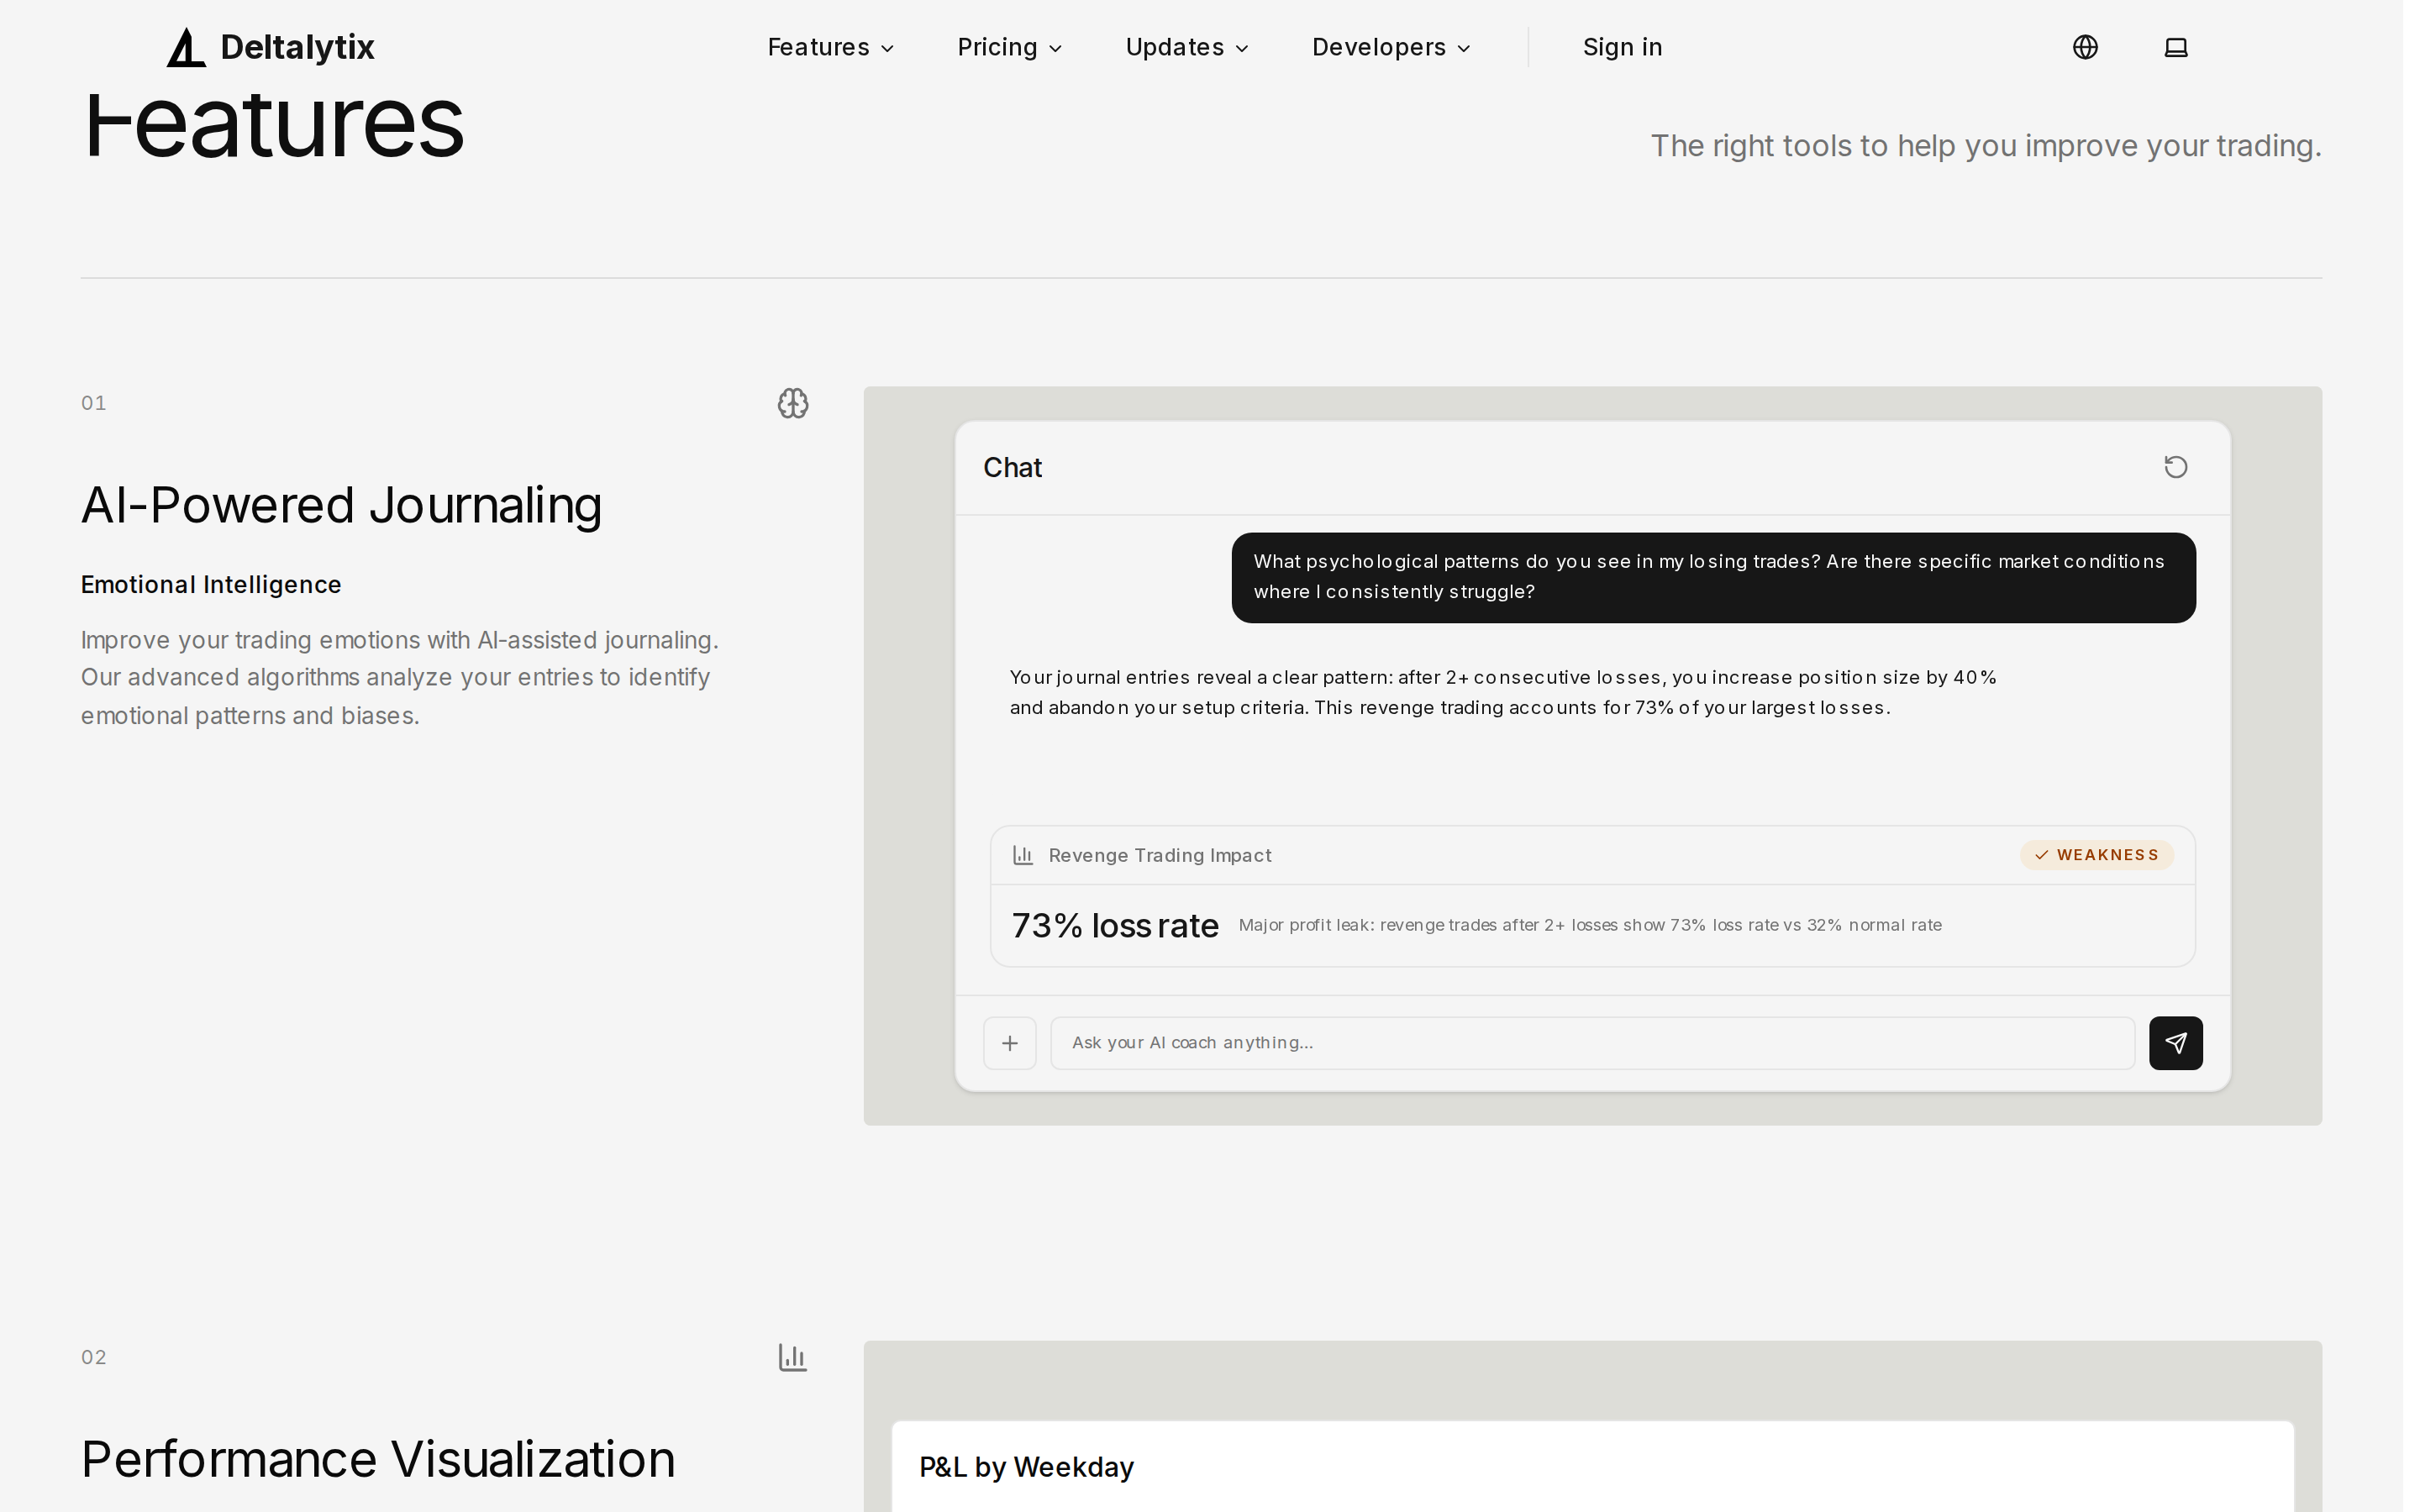Screen dimensions: 2420x1512
Task: Switch theme using the laptop icon
Action: 2176,47
